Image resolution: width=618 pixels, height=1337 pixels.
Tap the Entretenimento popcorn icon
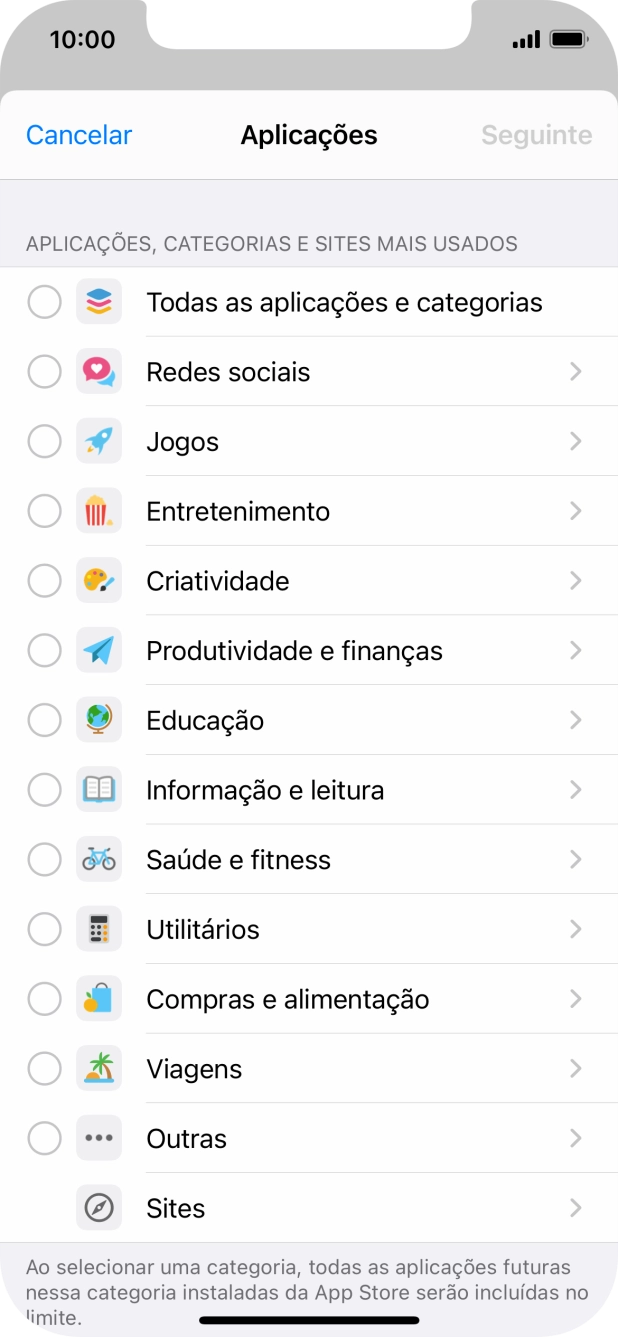[x=99, y=510]
